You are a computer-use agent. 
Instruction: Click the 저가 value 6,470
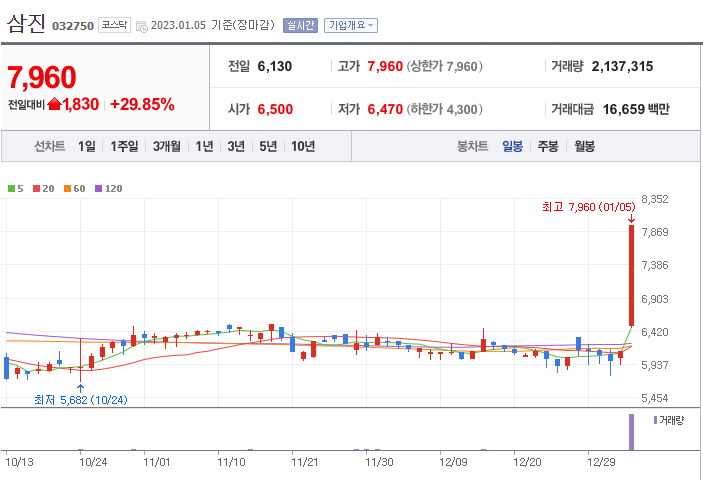point(385,109)
